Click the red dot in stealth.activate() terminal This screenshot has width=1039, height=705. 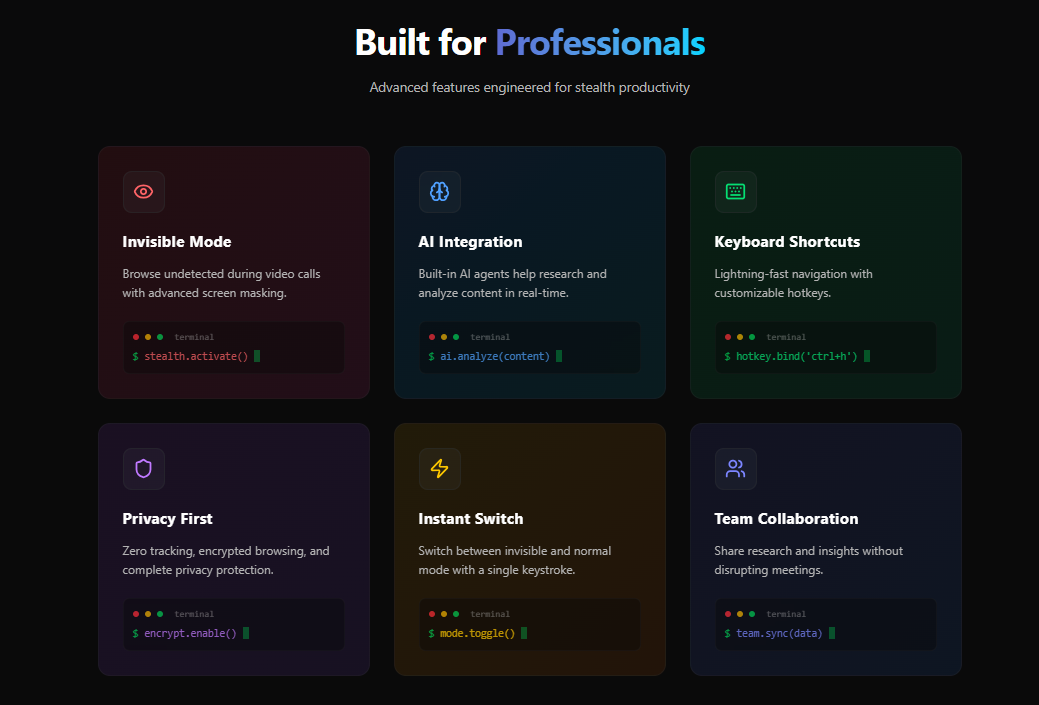coord(136,337)
